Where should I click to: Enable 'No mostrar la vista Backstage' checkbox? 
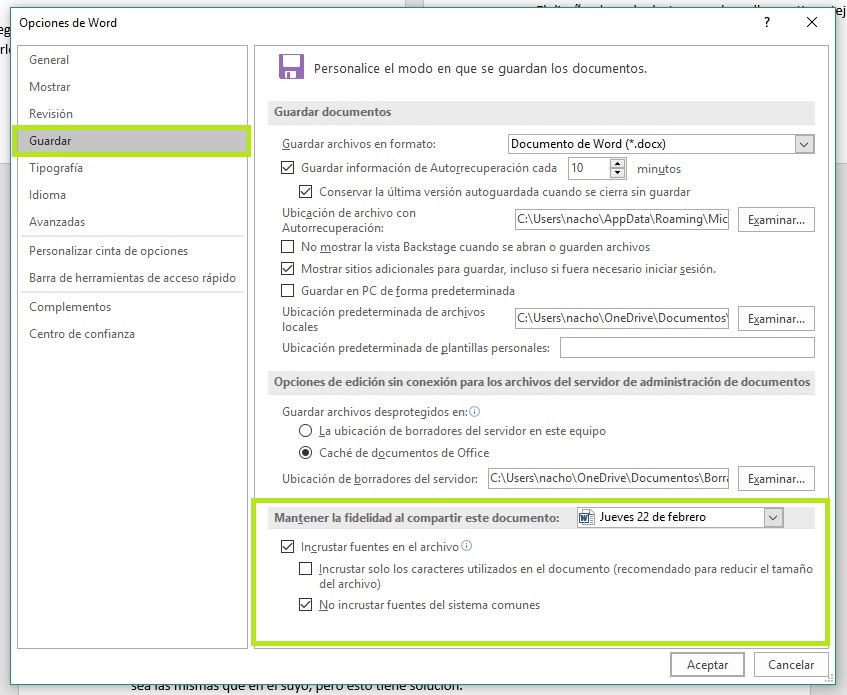287,247
